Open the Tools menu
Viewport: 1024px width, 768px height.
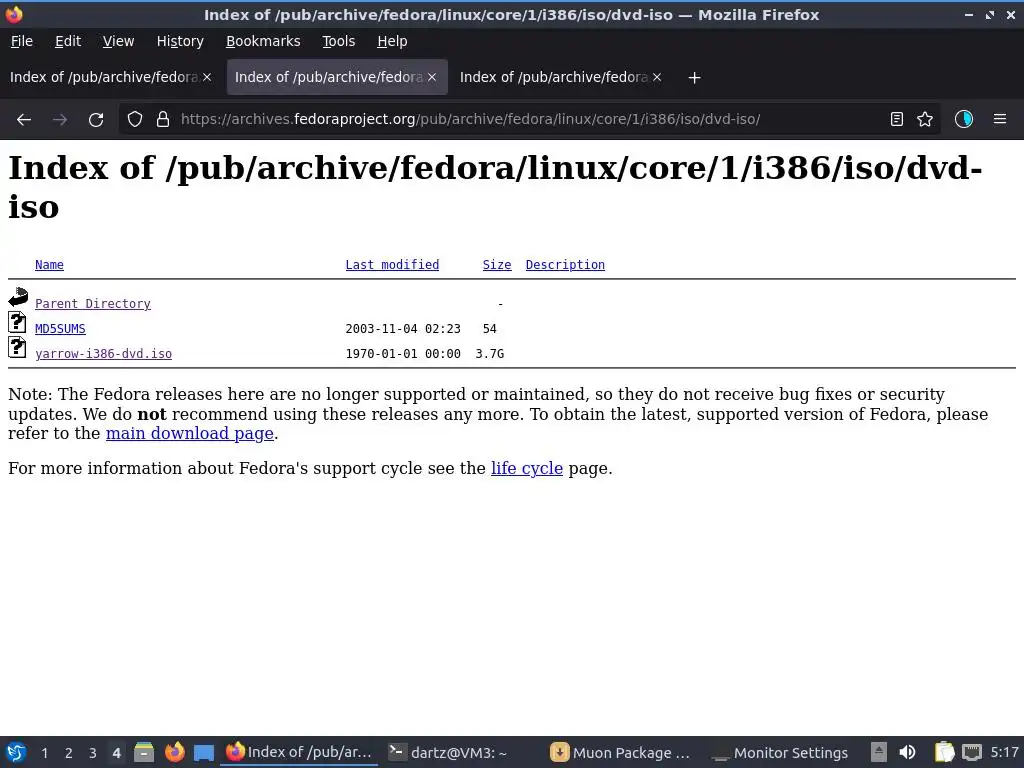[x=338, y=41]
